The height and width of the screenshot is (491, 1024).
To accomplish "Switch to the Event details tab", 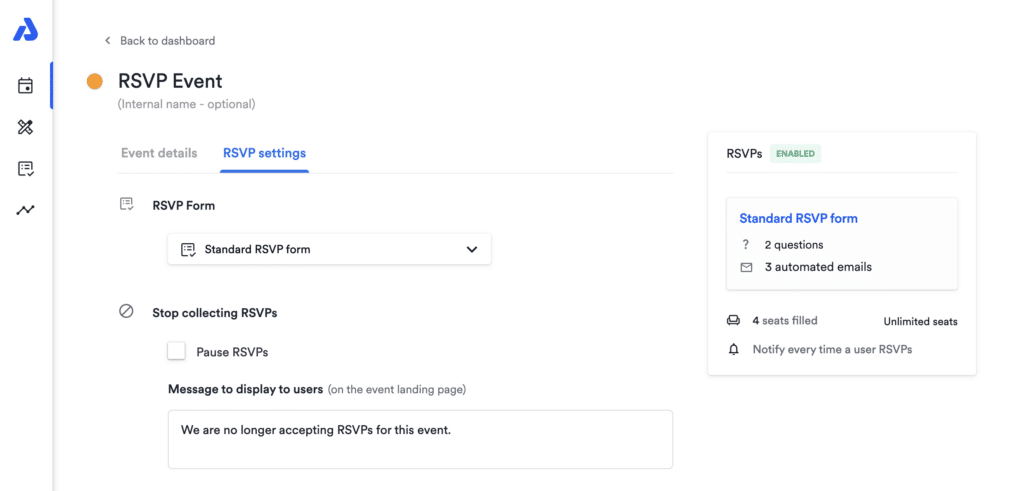I will (159, 153).
